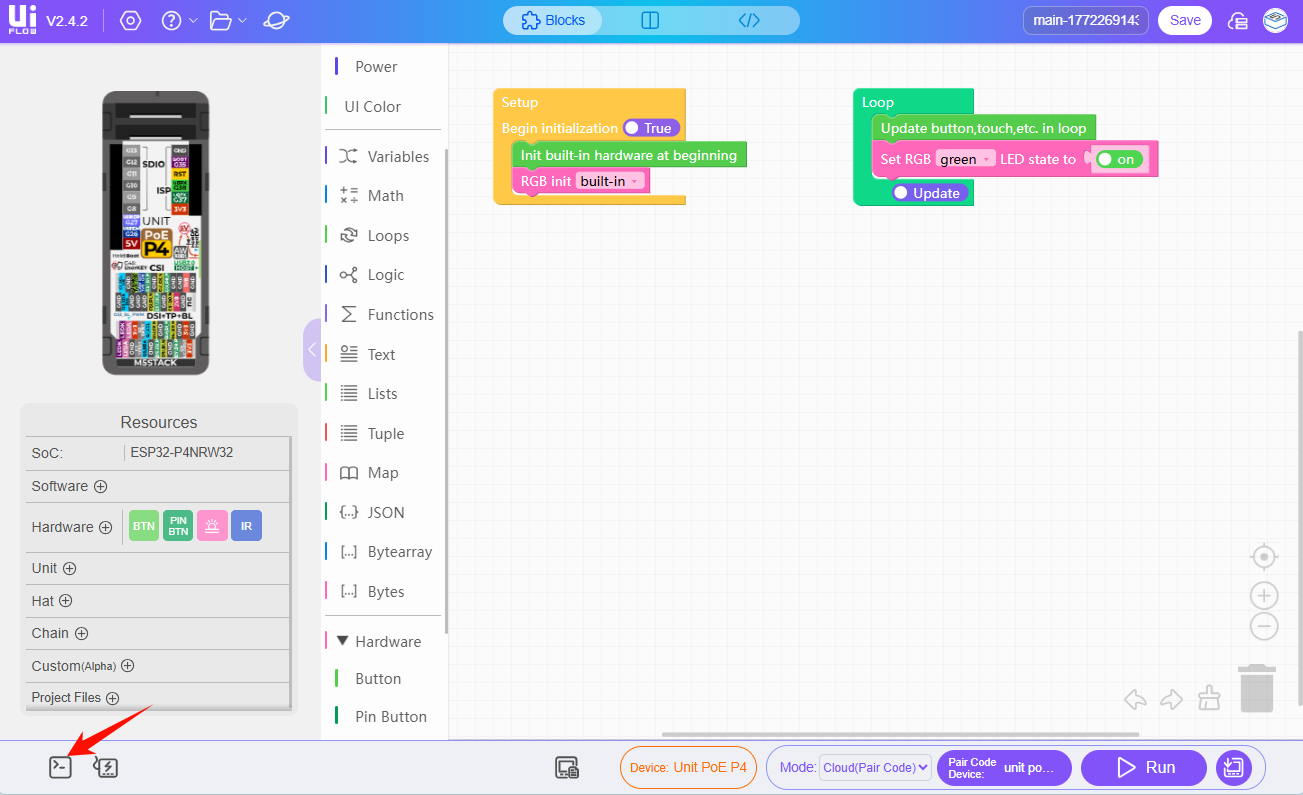1303x795 pixels.
Task: Click the firmware flash icon in bottom bar
Action: point(106,767)
